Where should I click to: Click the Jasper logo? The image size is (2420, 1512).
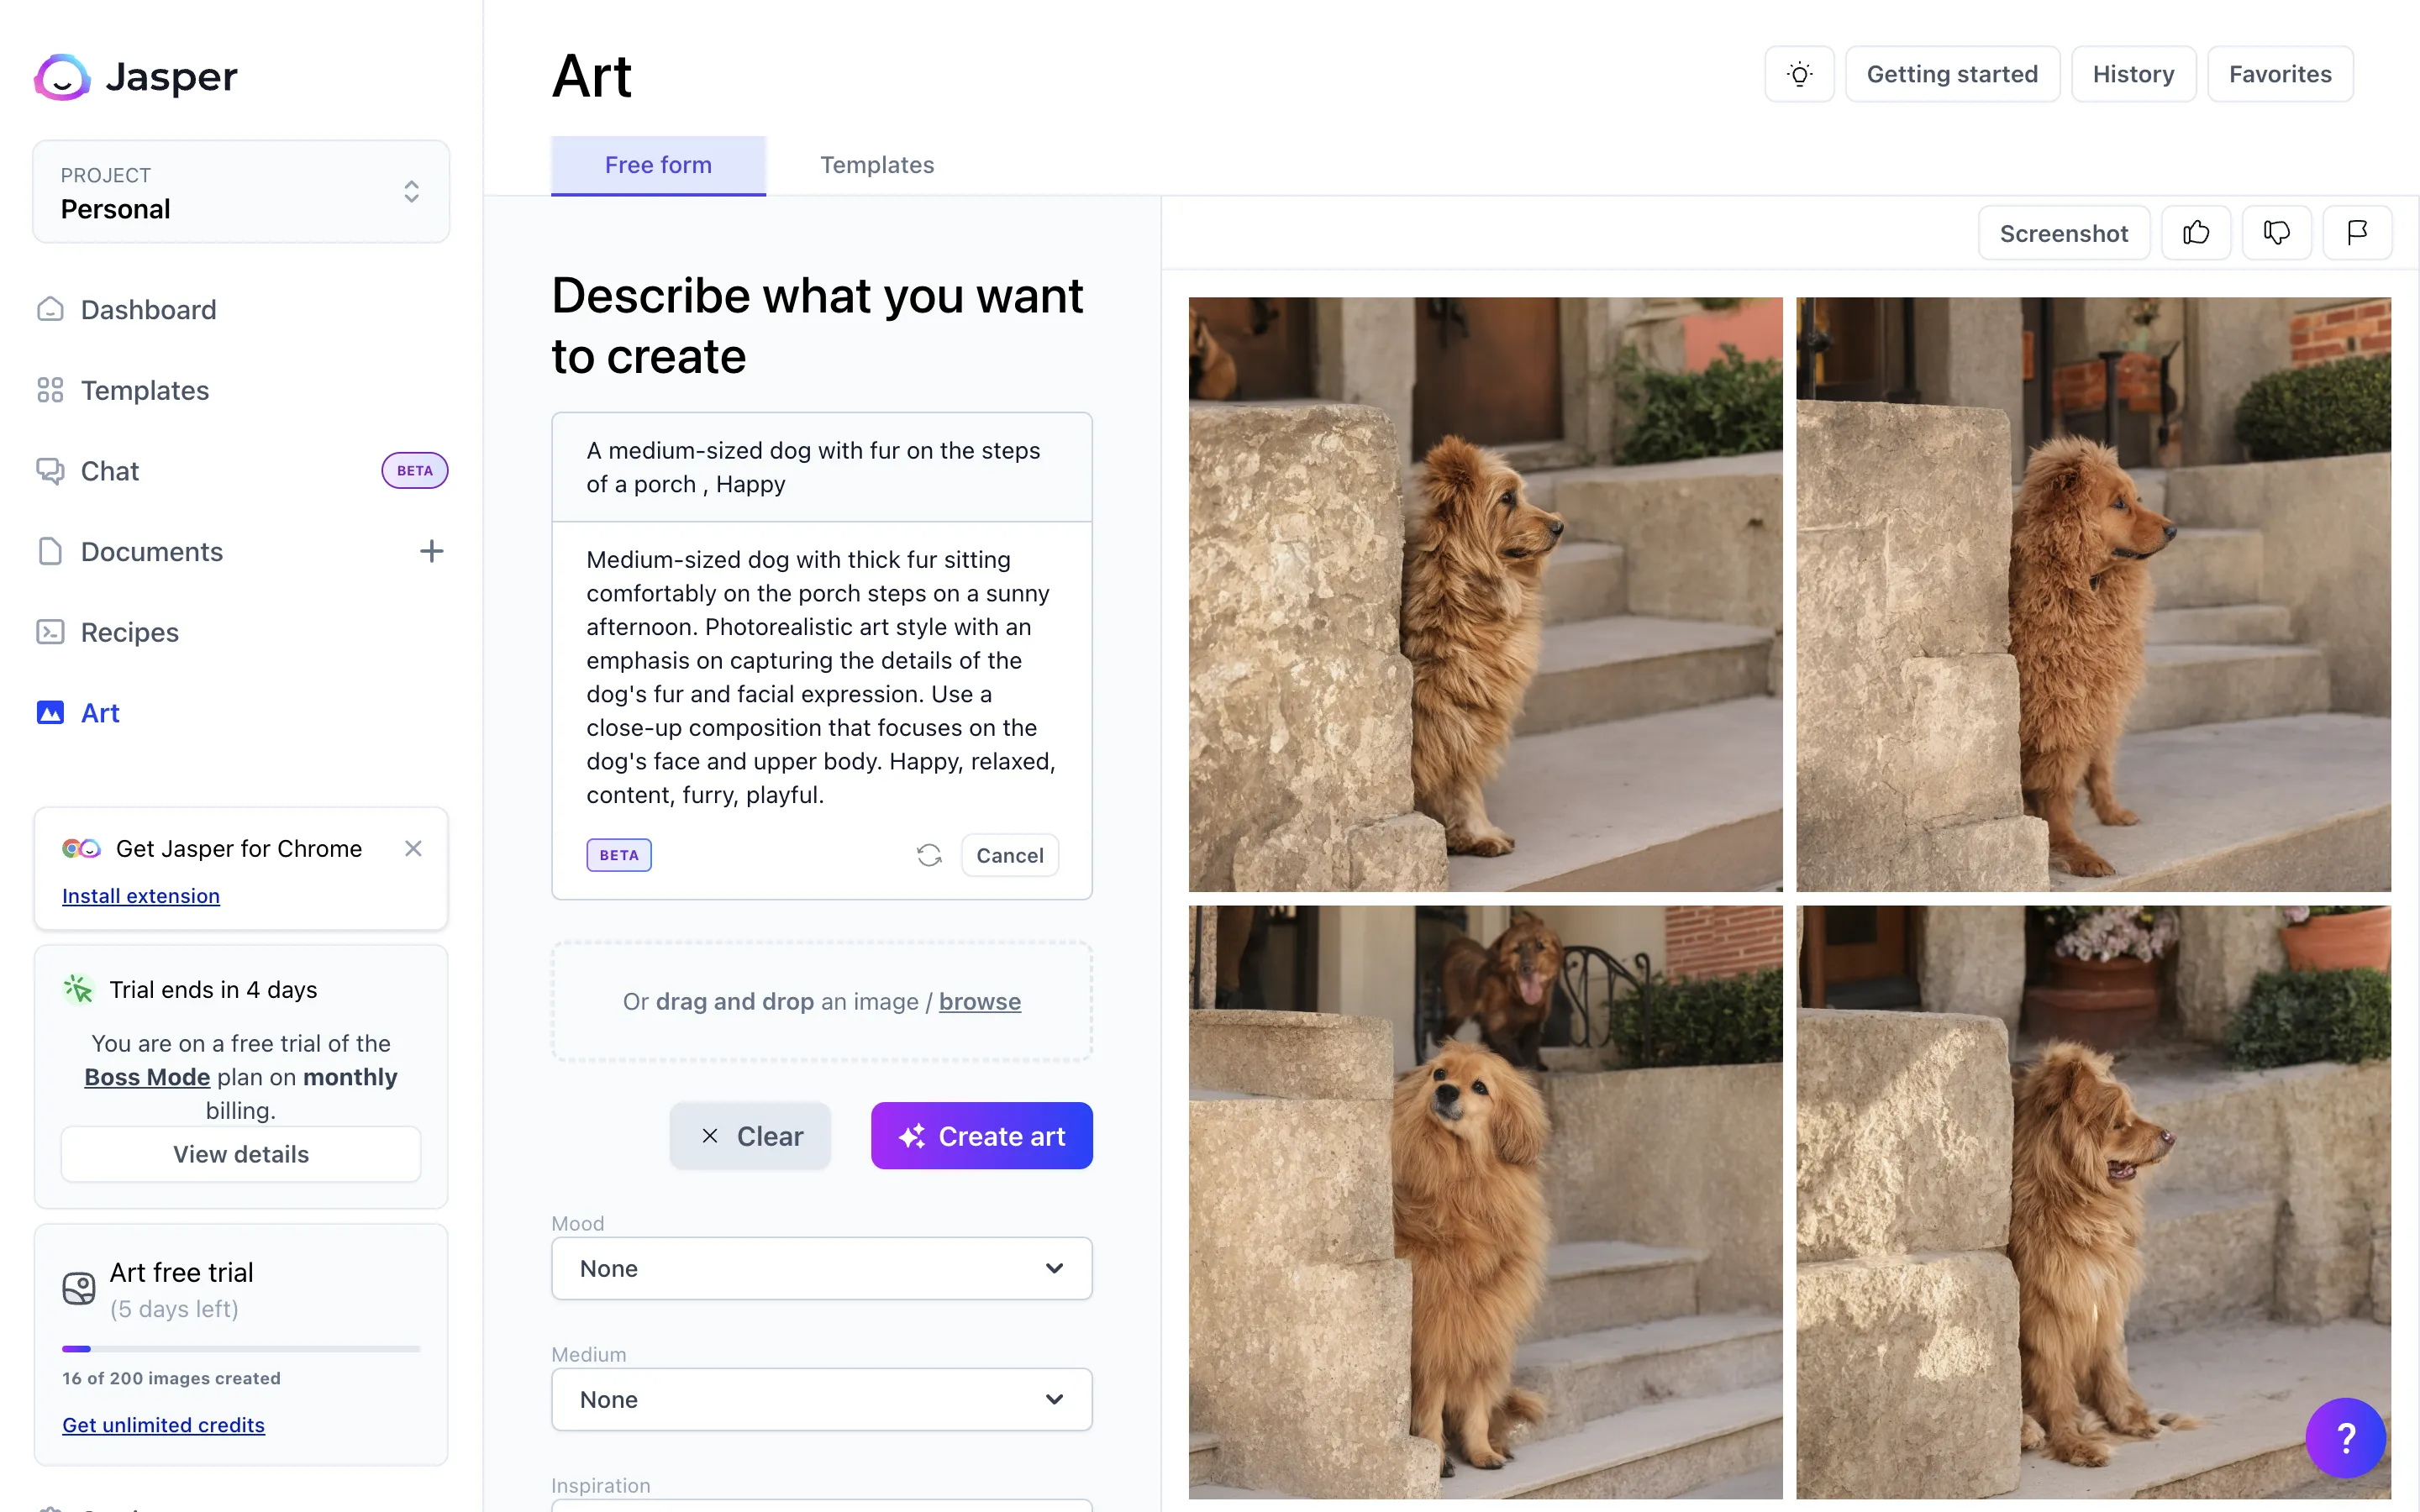tap(136, 76)
